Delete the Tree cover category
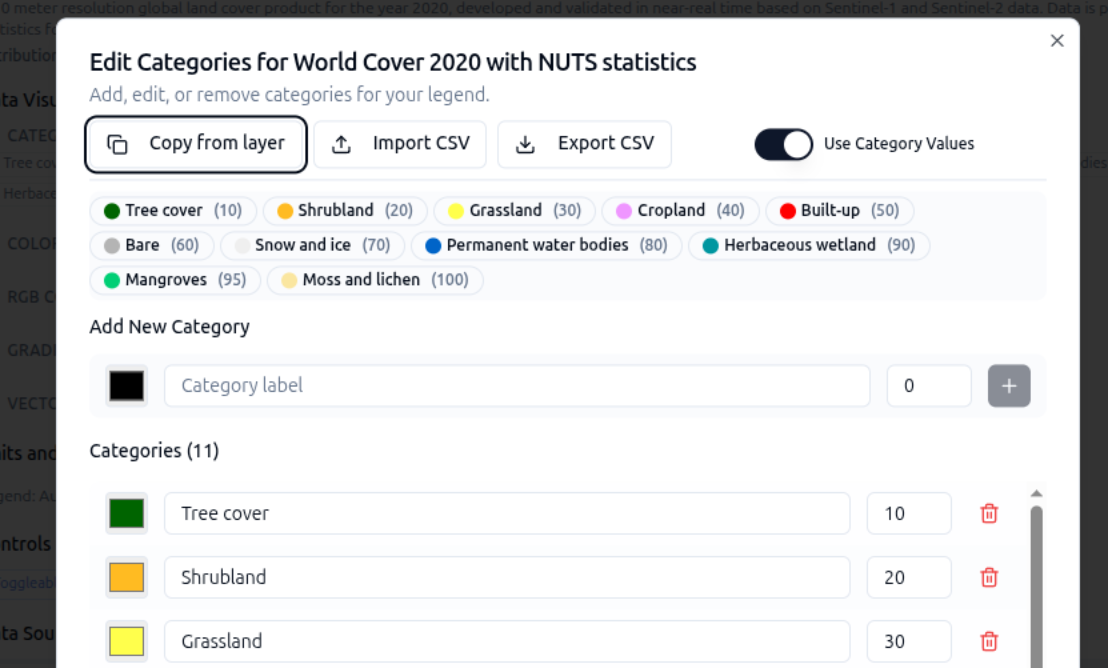The width and height of the screenshot is (1108, 668). (989, 514)
